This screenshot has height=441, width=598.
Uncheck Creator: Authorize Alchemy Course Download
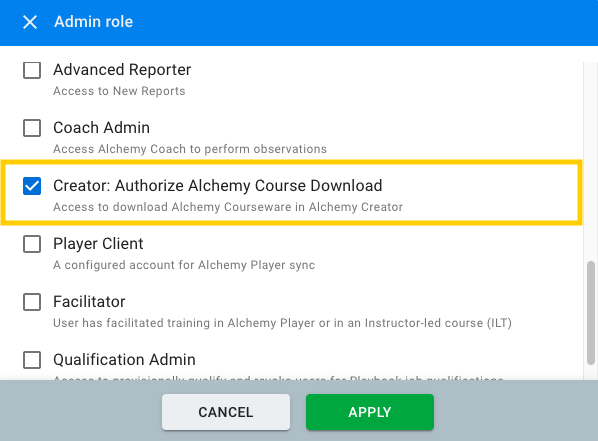pos(32,186)
